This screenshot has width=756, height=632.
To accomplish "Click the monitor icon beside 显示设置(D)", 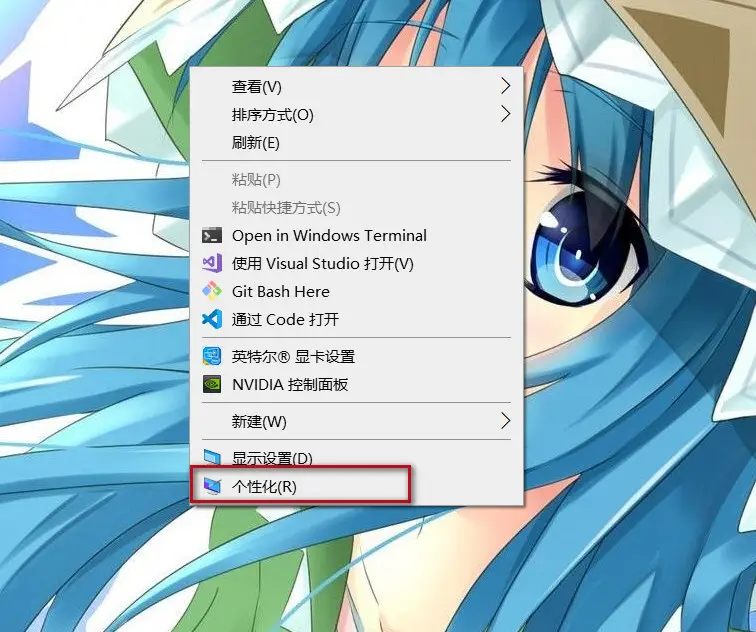I will [211, 459].
